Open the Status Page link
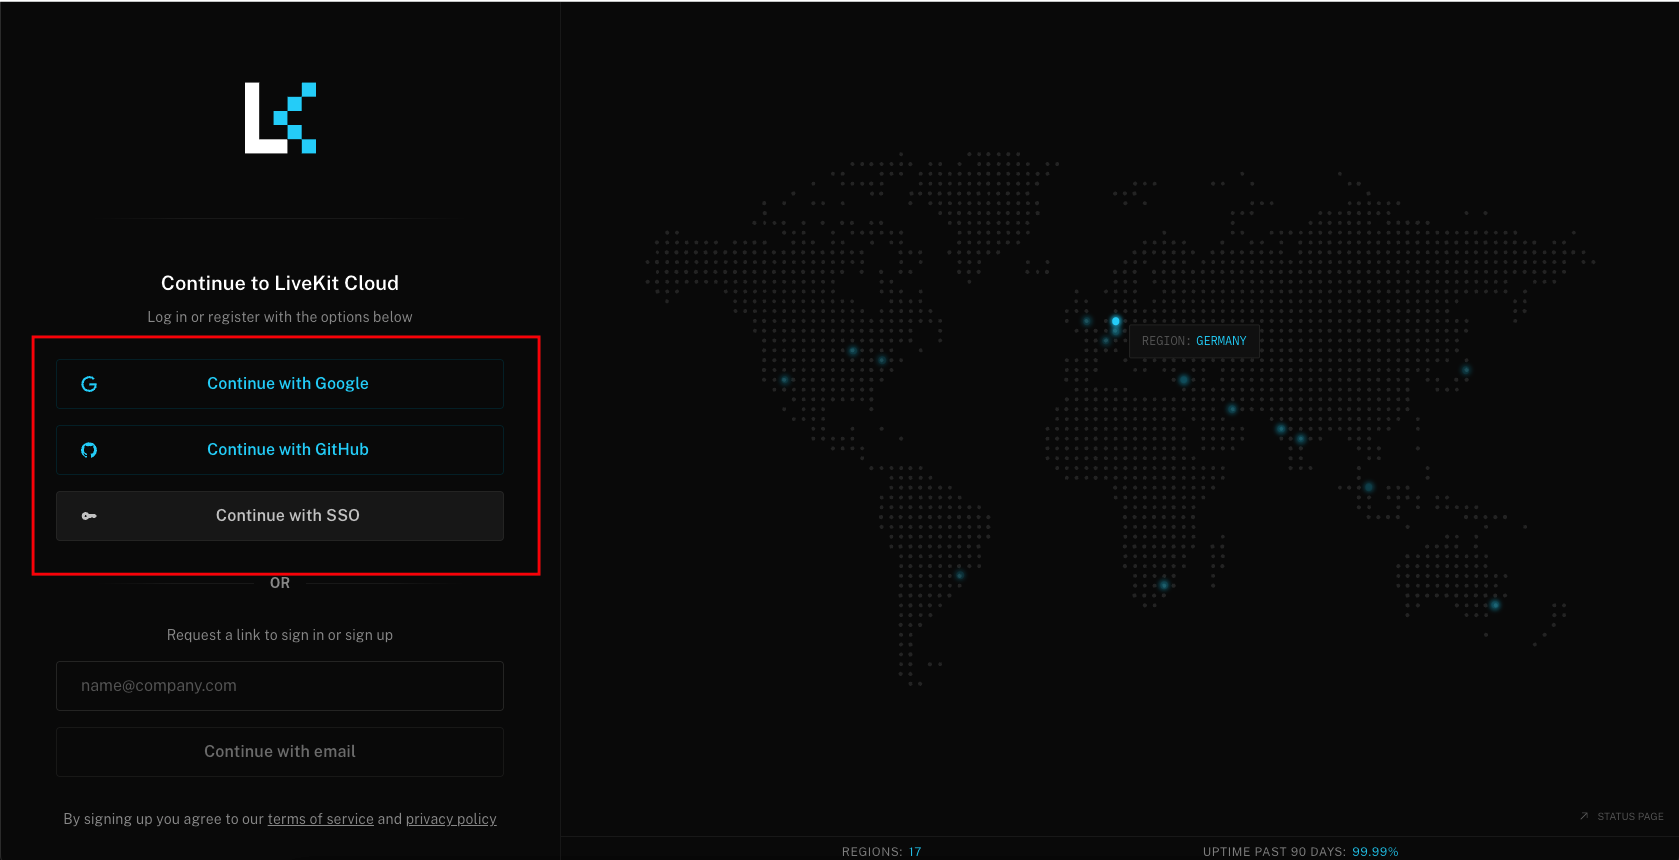This screenshot has width=1679, height=860. (x=1630, y=817)
